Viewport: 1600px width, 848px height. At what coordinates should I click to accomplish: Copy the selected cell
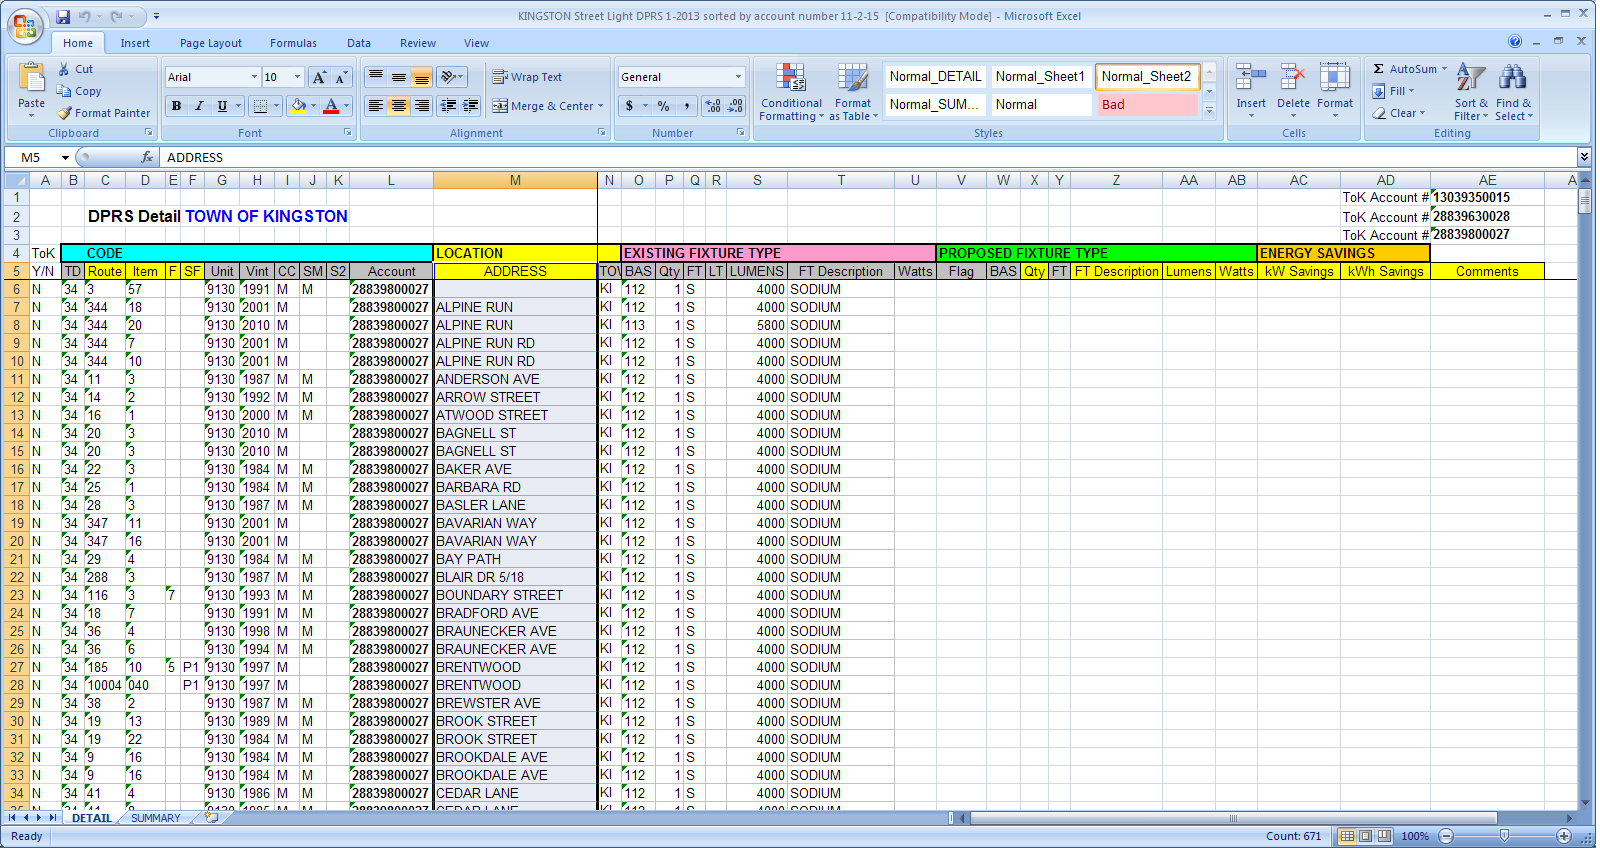coord(79,91)
